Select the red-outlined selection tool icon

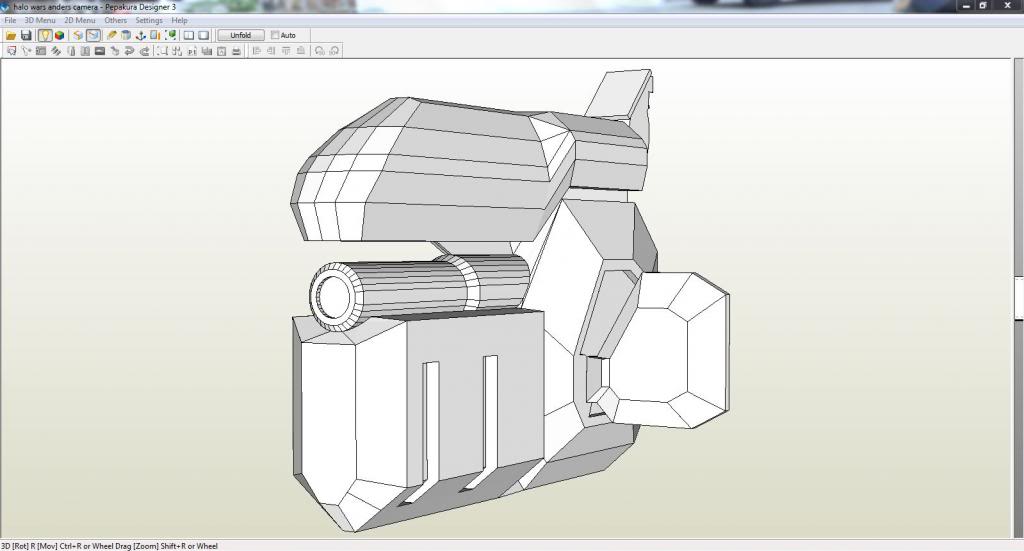pyautogui.click(x=11, y=51)
